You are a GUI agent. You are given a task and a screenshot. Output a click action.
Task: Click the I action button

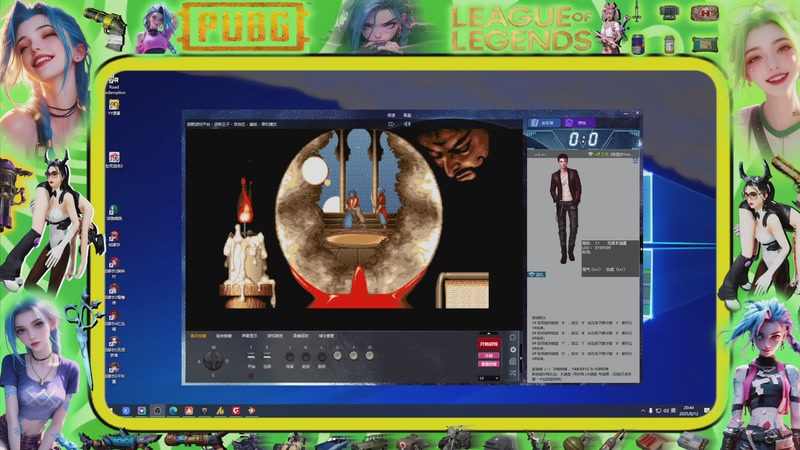354,355
